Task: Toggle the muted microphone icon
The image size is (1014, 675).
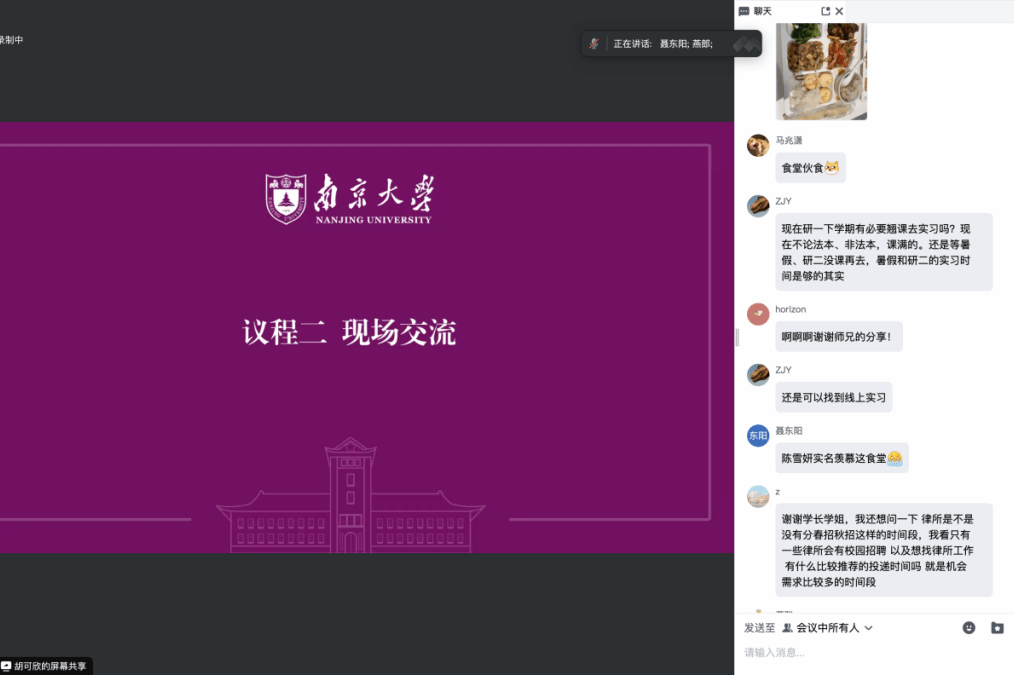Action: pyautogui.click(x=594, y=43)
